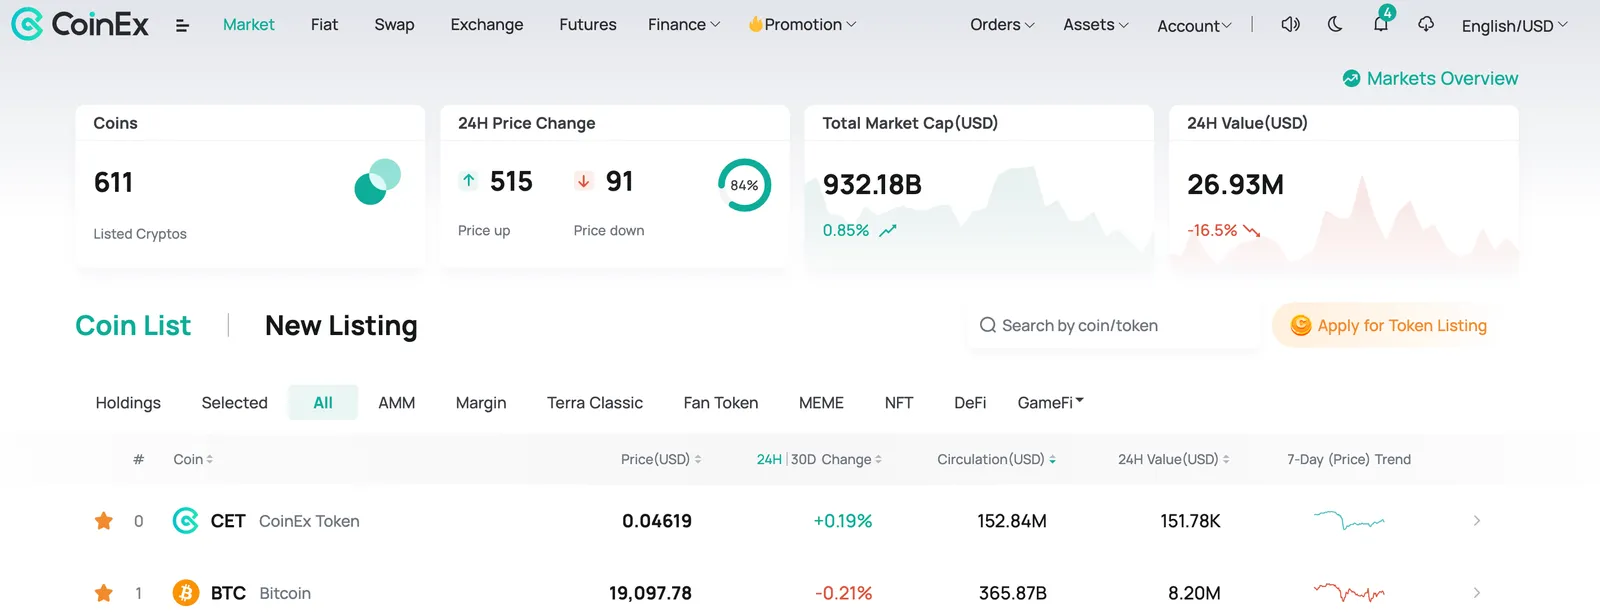
Task: Click the CET coin logo icon
Action: pos(186,521)
